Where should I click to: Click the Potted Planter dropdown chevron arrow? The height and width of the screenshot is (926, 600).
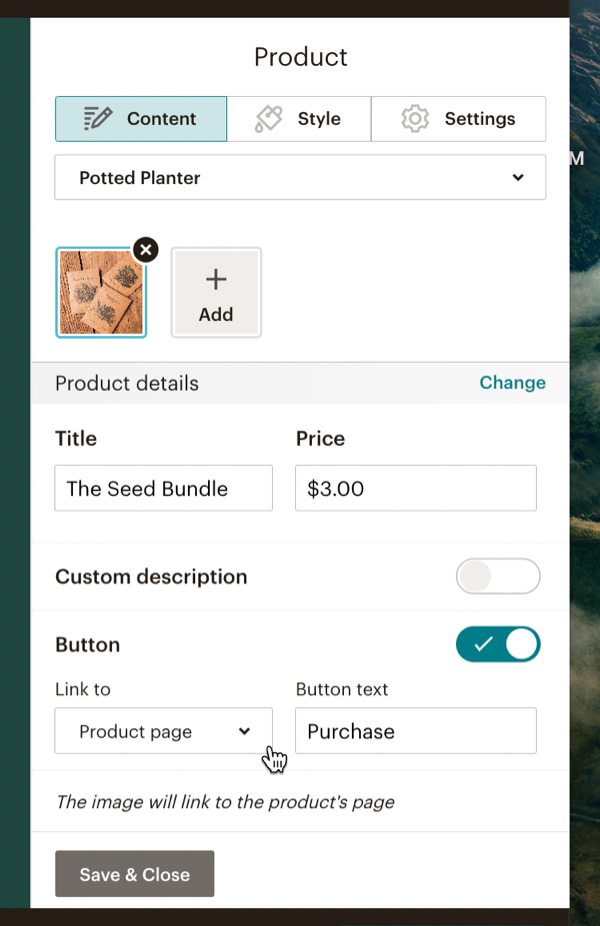point(518,178)
